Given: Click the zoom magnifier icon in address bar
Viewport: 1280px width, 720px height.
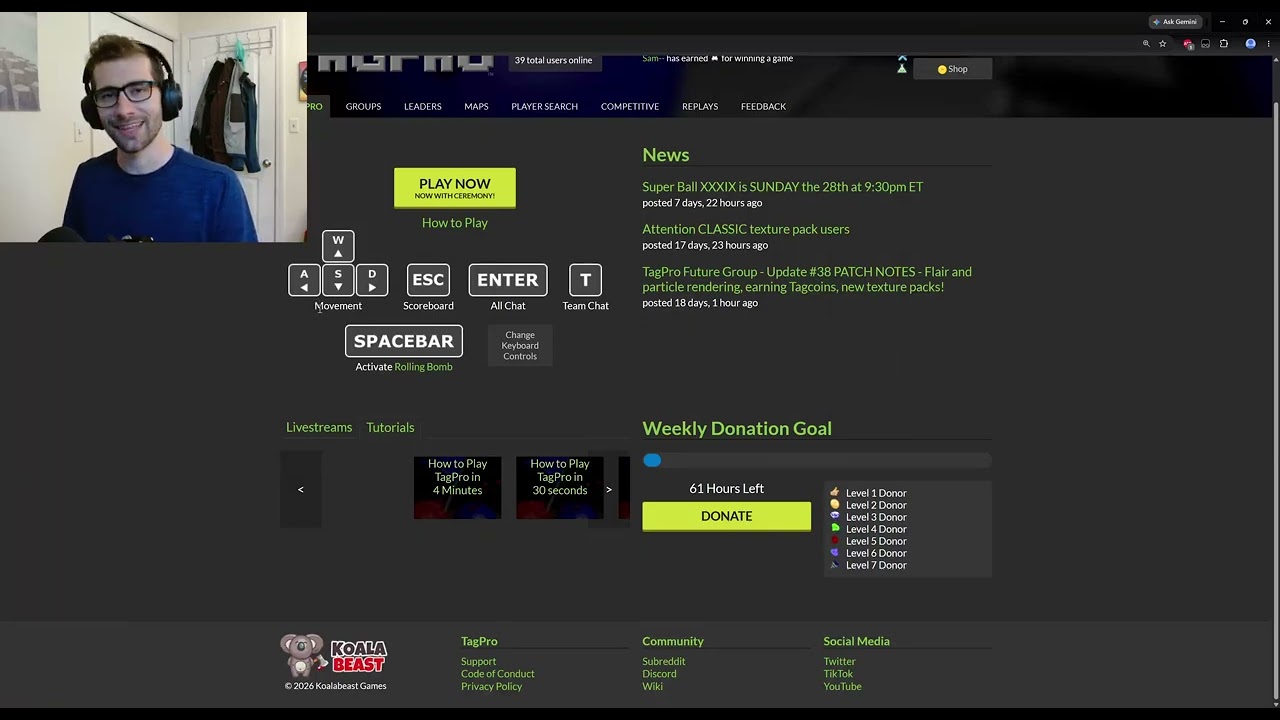Looking at the screenshot, I should 1146,44.
